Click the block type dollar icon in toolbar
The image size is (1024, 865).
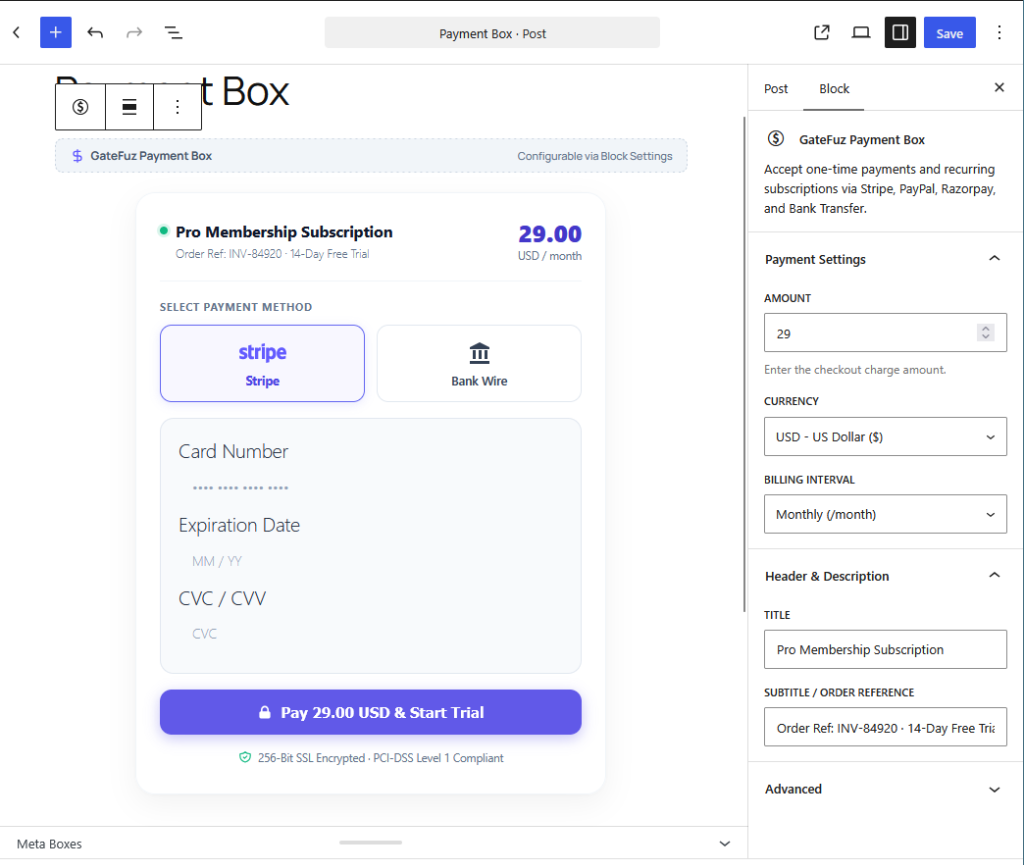click(80, 107)
